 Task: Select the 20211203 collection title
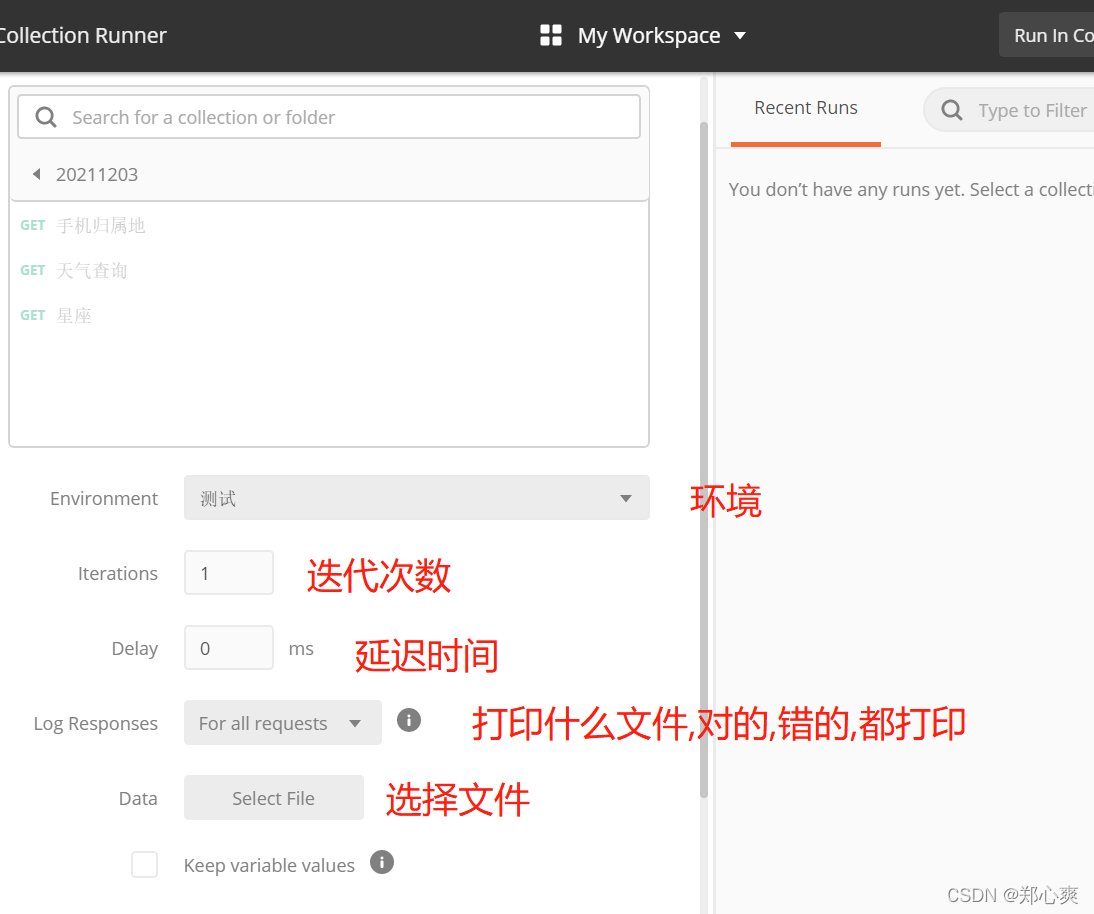coord(97,174)
